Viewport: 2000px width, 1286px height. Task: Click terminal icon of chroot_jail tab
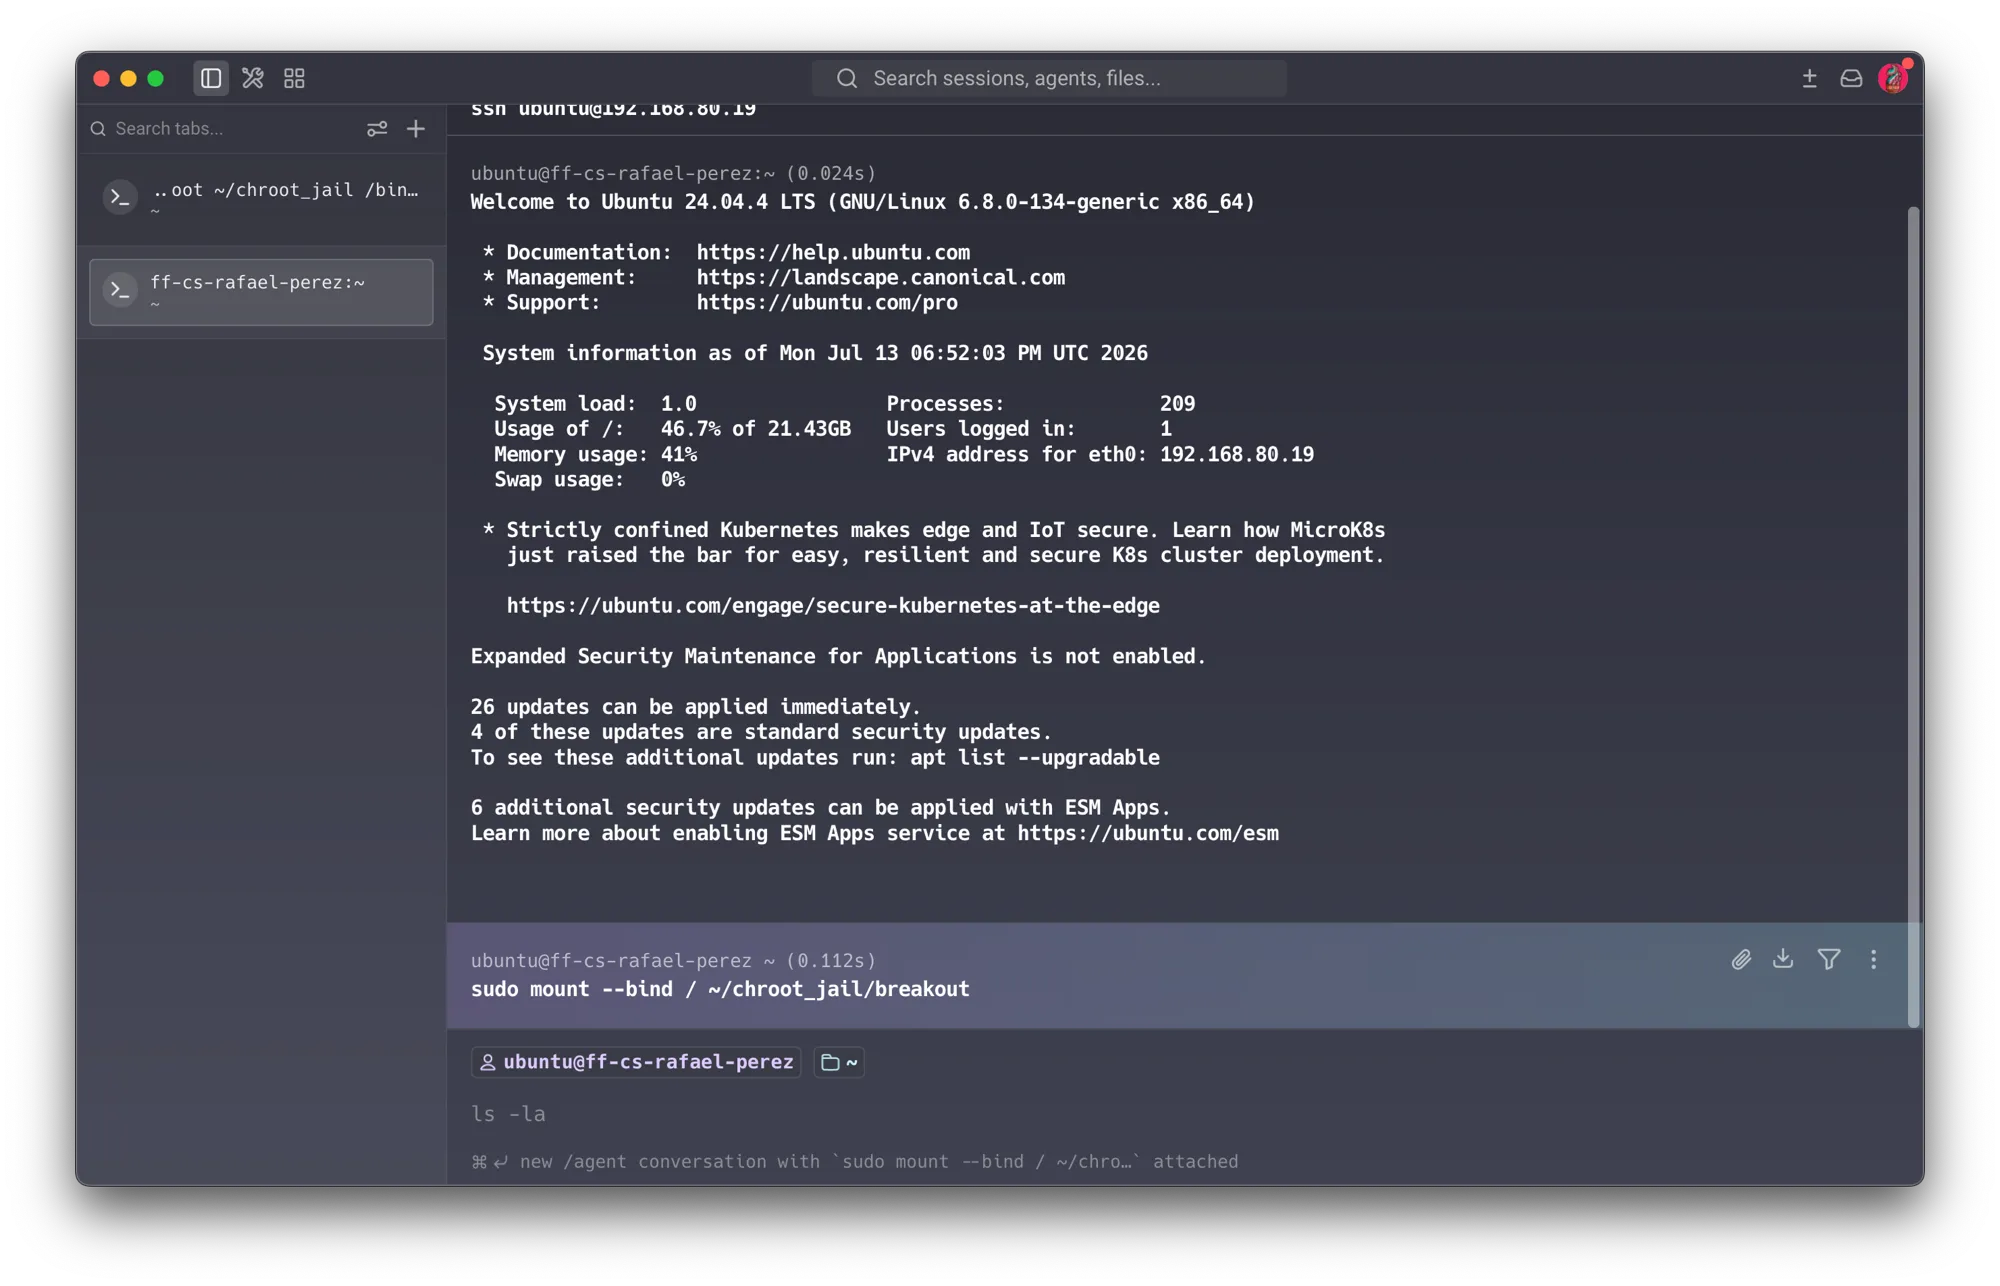[x=120, y=198]
